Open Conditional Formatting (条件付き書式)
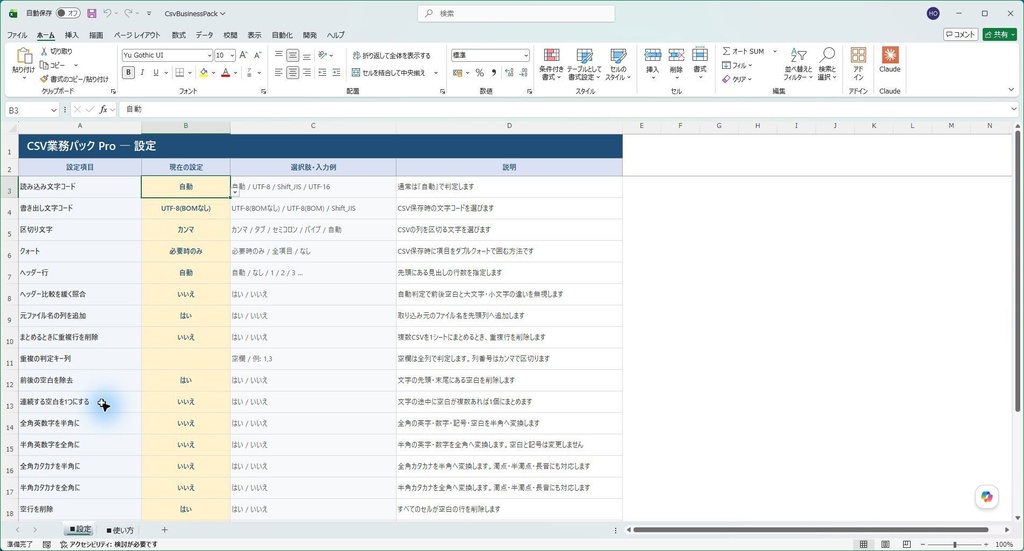The image size is (1024, 551). click(551, 64)
